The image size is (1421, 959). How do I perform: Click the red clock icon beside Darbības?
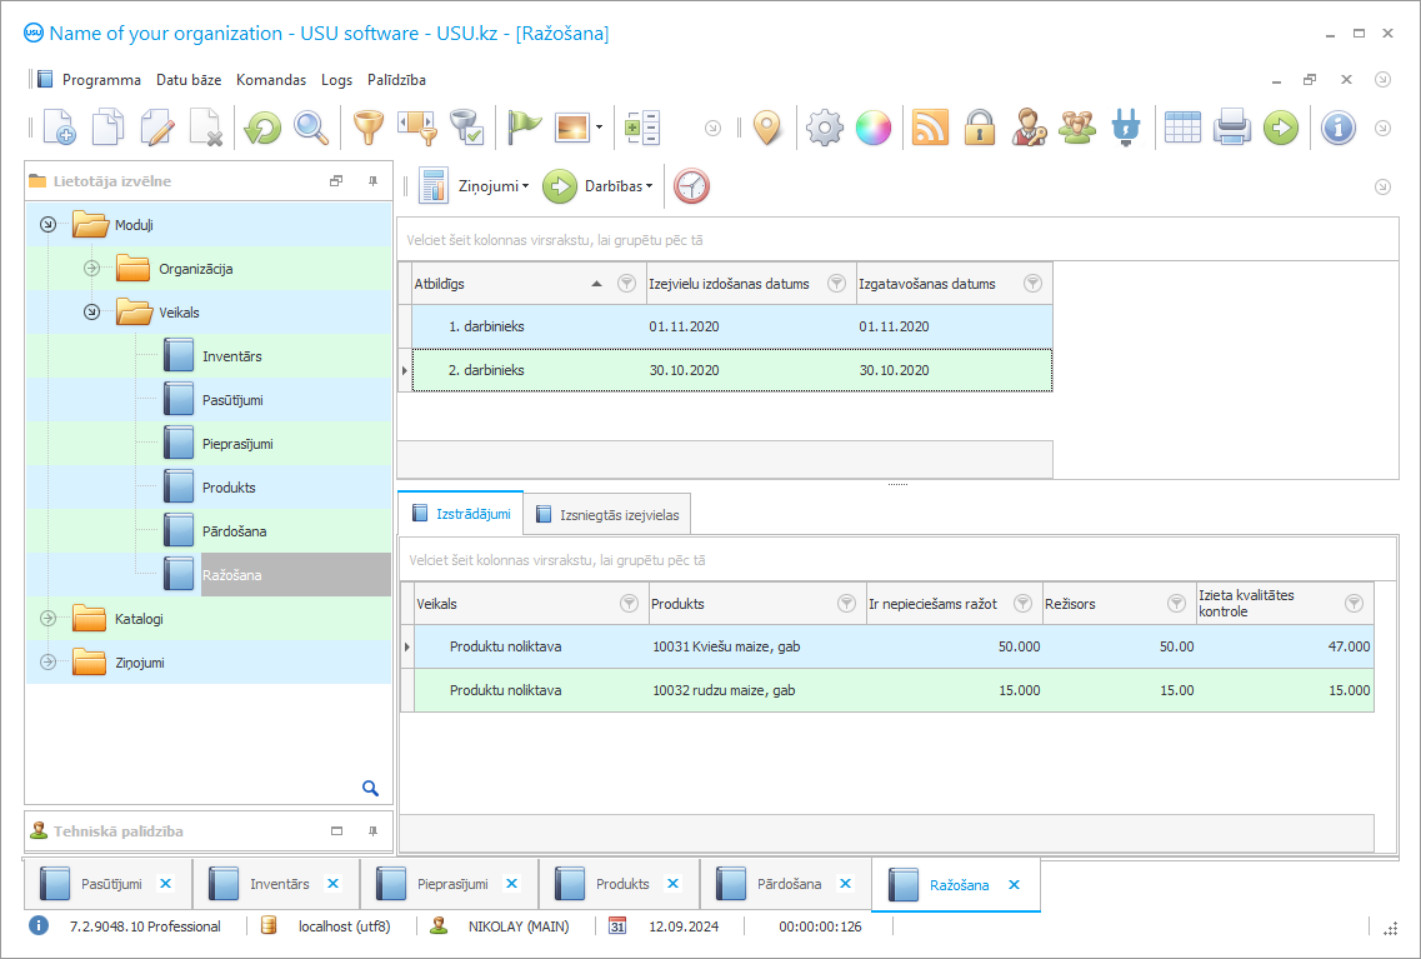point(691,186)
